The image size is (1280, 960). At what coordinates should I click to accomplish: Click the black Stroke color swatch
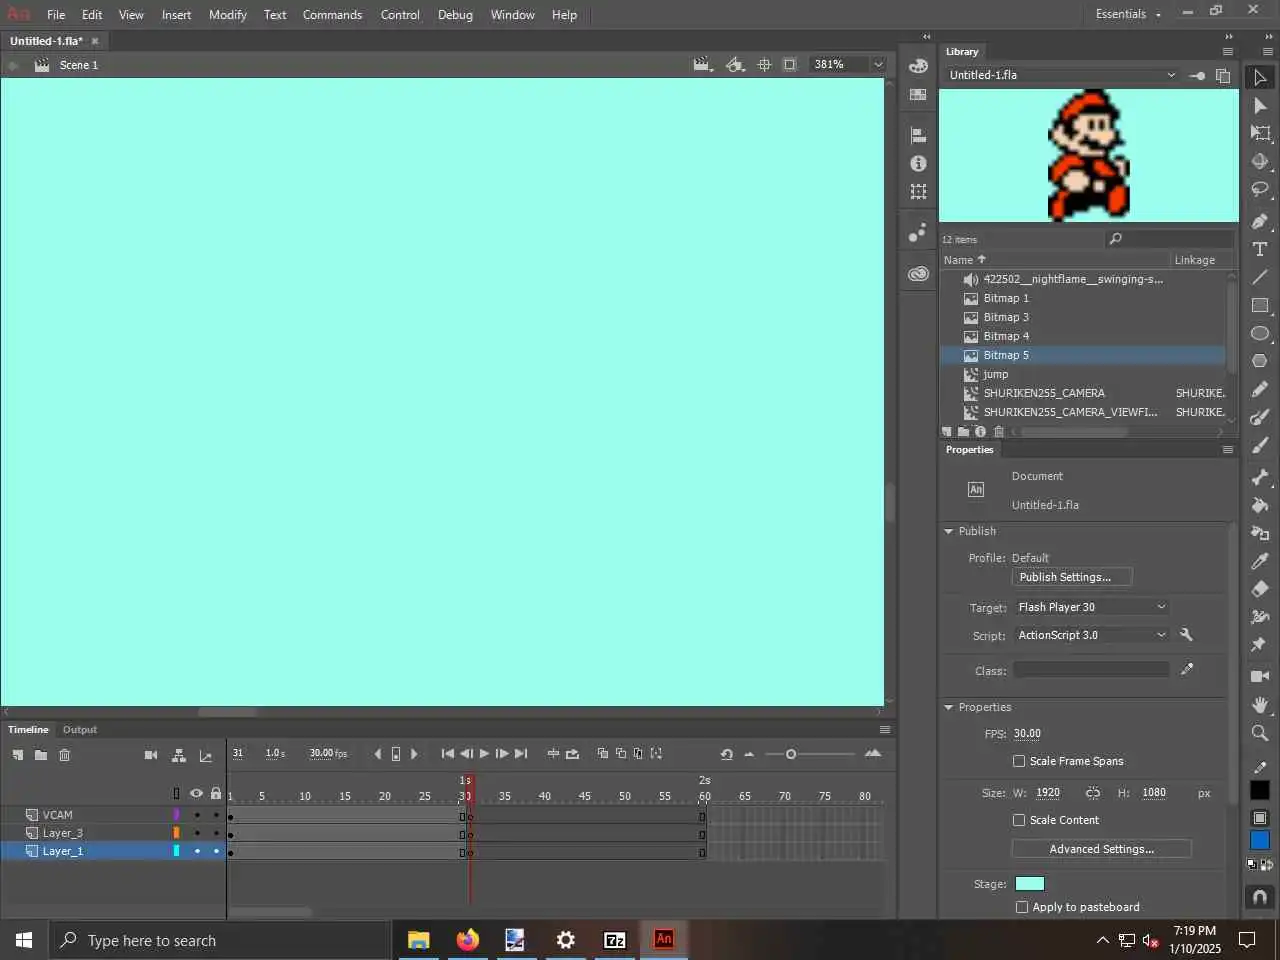click(1260, 790)
